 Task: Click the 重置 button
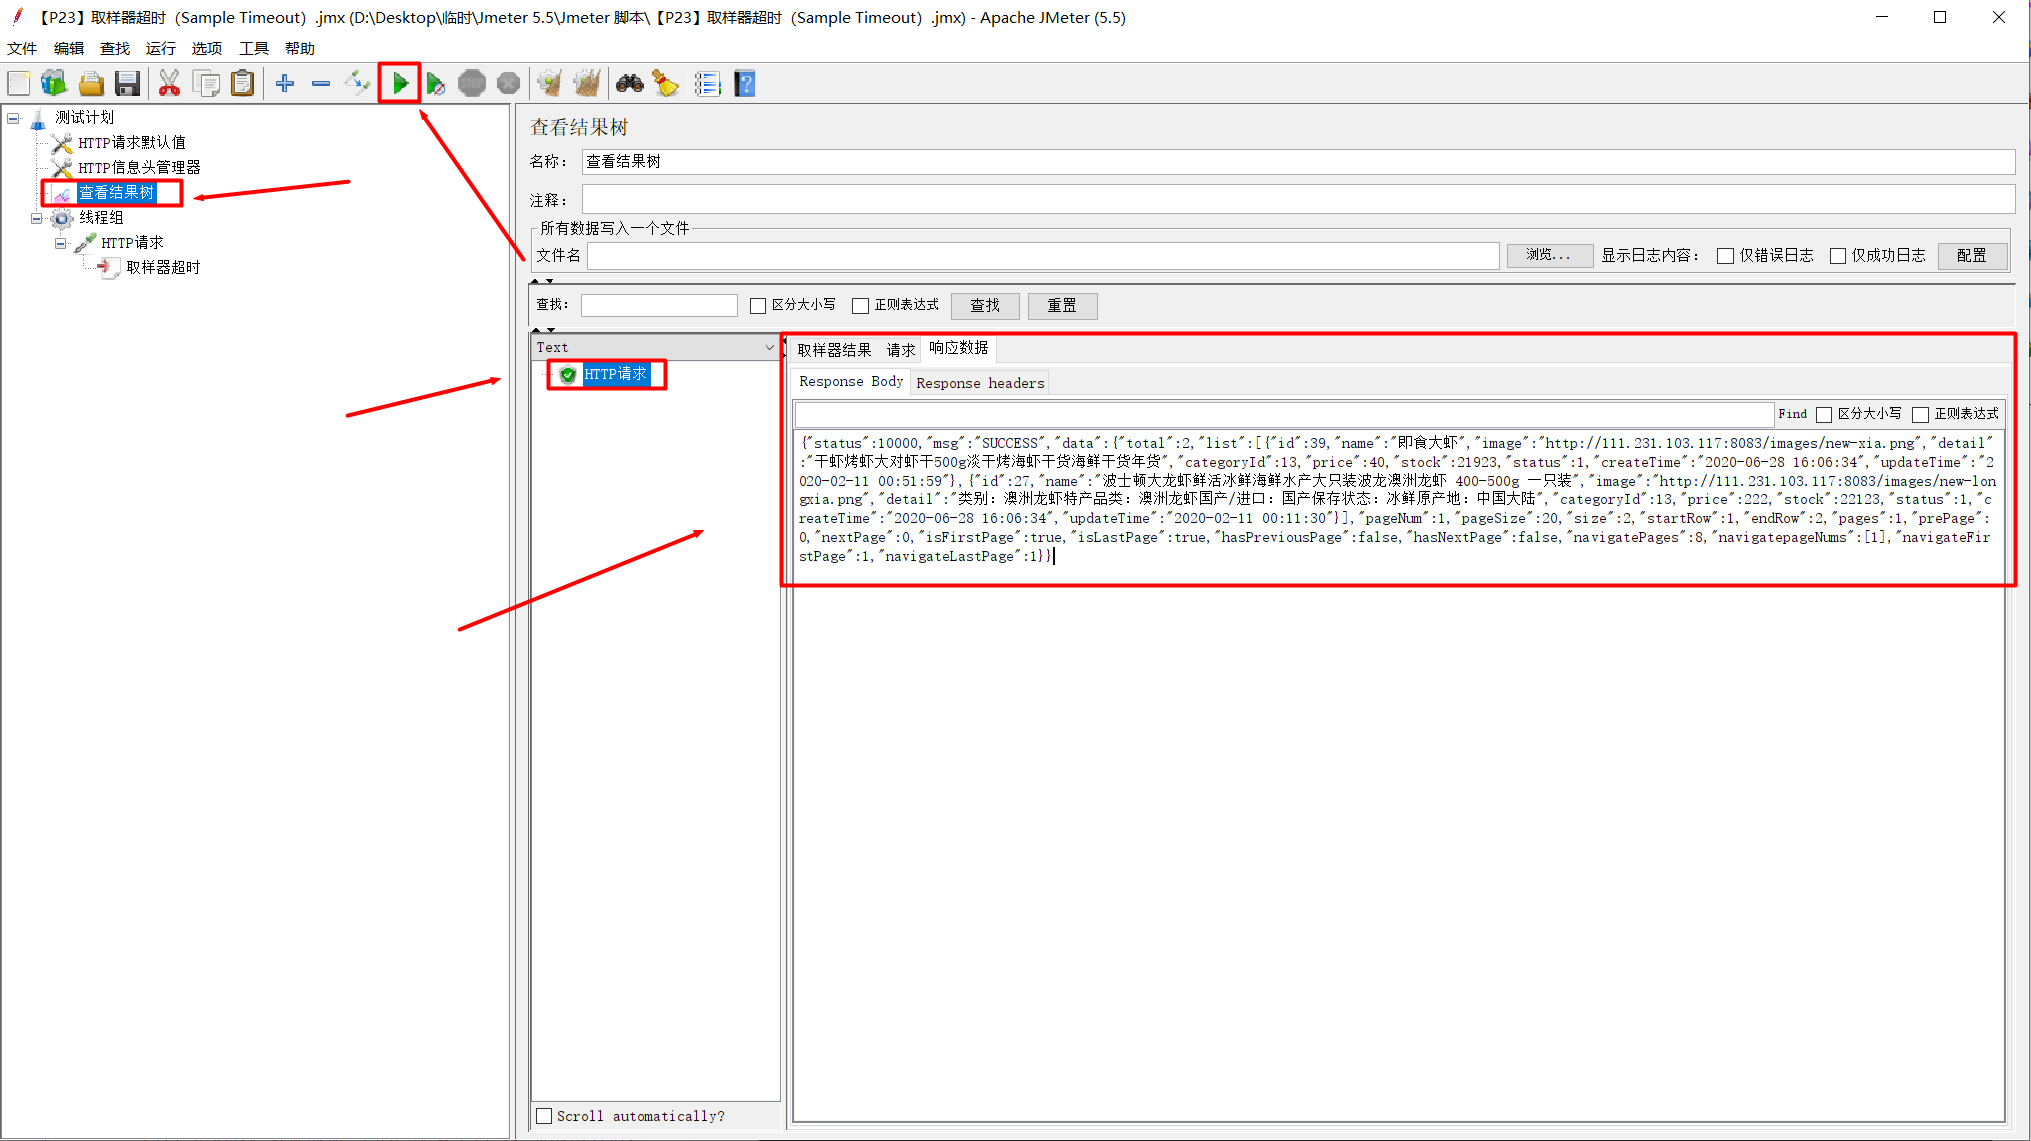pyautogui.click(x=1062, y=306)
